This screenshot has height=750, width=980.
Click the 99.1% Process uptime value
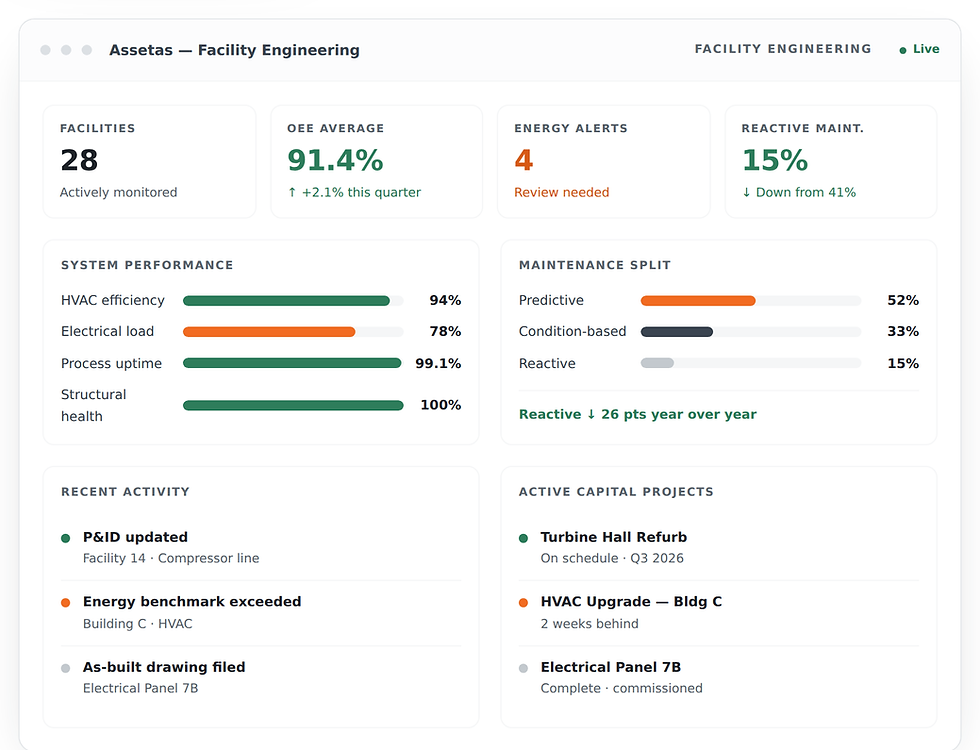tap(438, 364)
